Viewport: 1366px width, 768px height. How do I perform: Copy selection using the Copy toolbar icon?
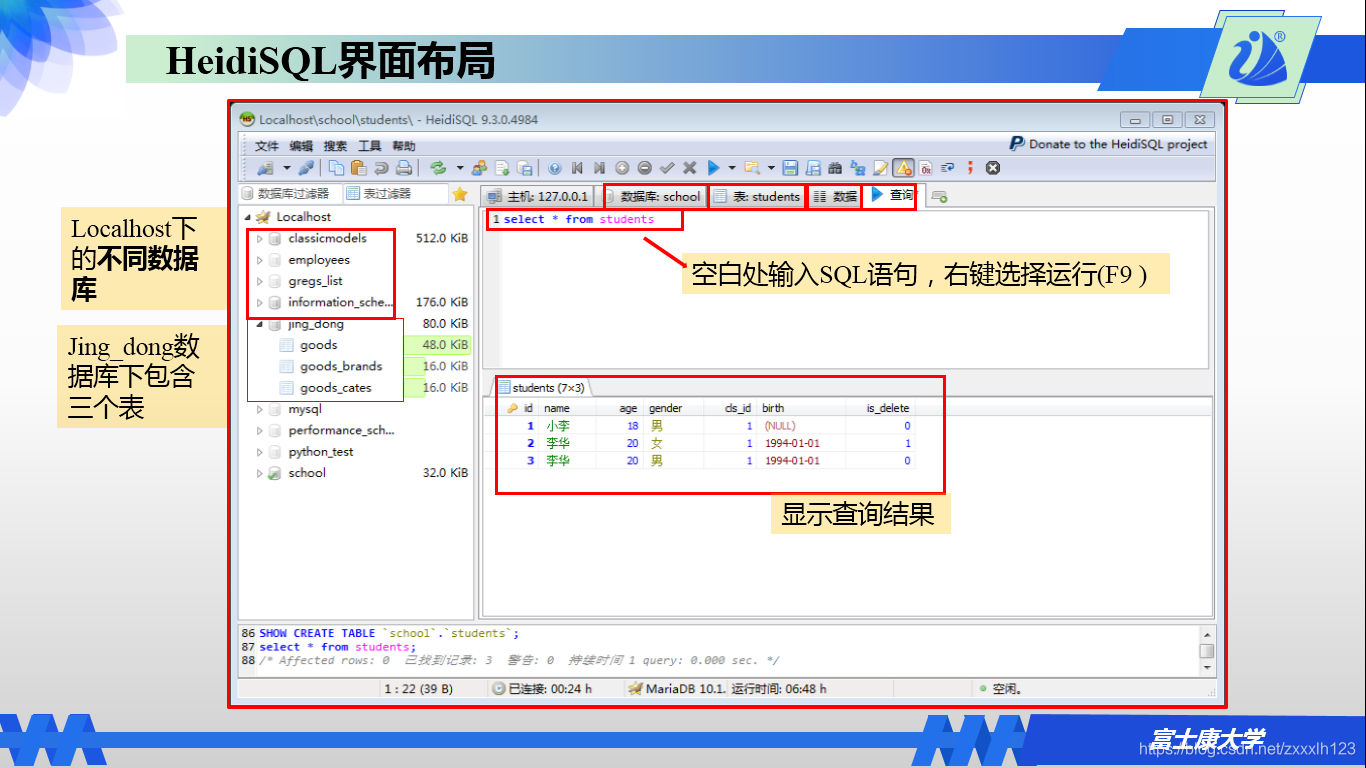click(x=336, y=170)
